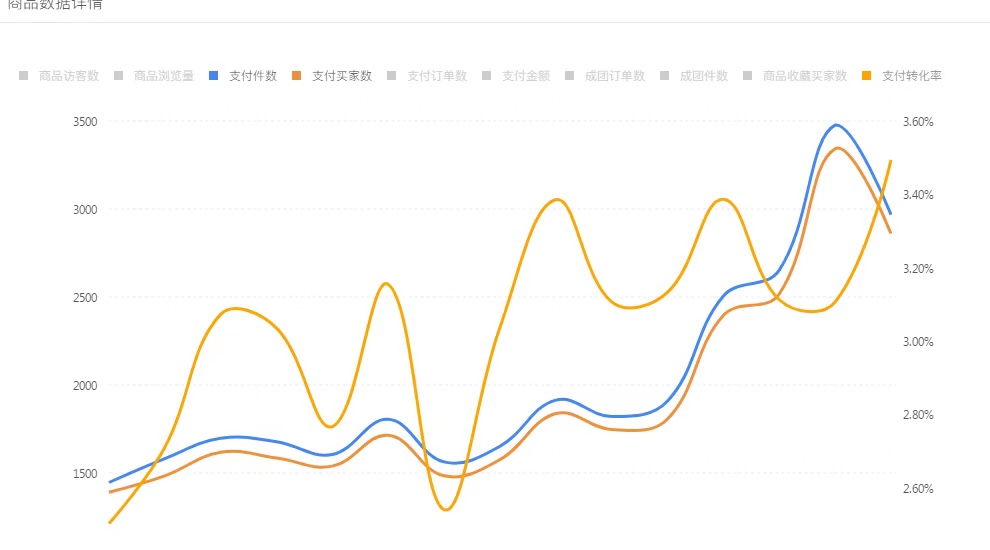
Task: Enable the 商品访客数 legend series
Action: click(69, 76)
